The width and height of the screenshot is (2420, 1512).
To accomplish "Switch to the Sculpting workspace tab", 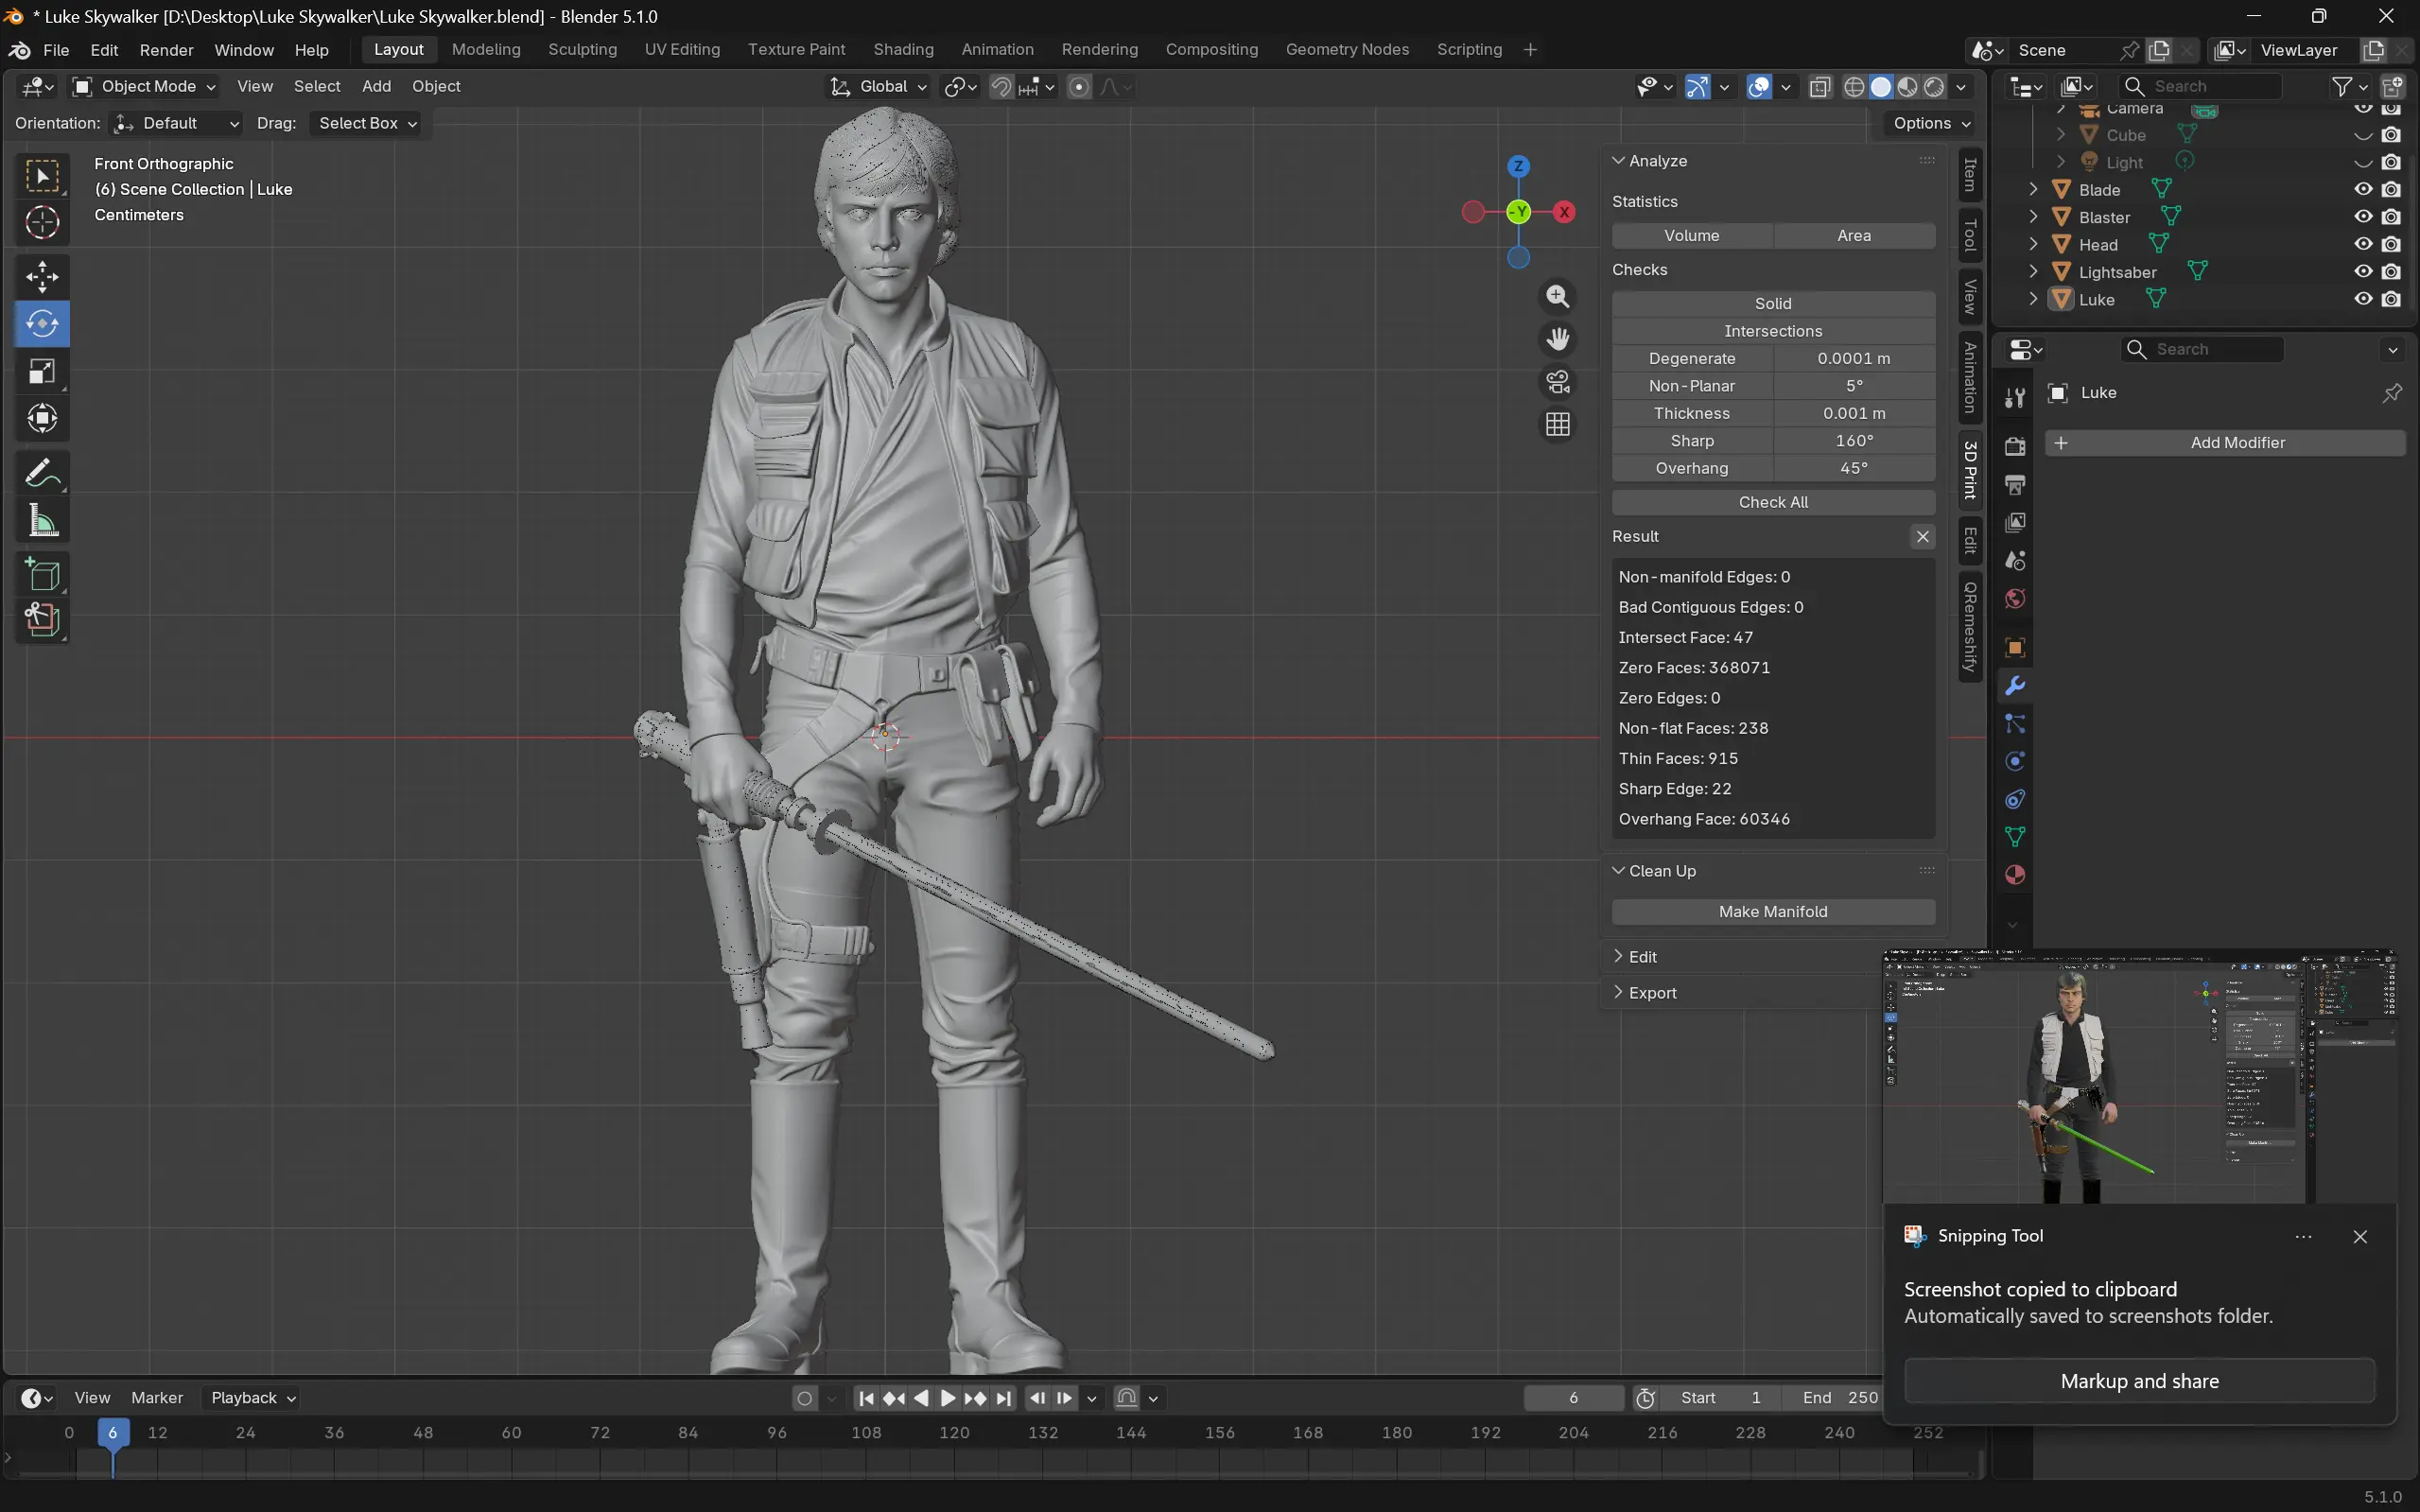I will (x=582, y=50).
